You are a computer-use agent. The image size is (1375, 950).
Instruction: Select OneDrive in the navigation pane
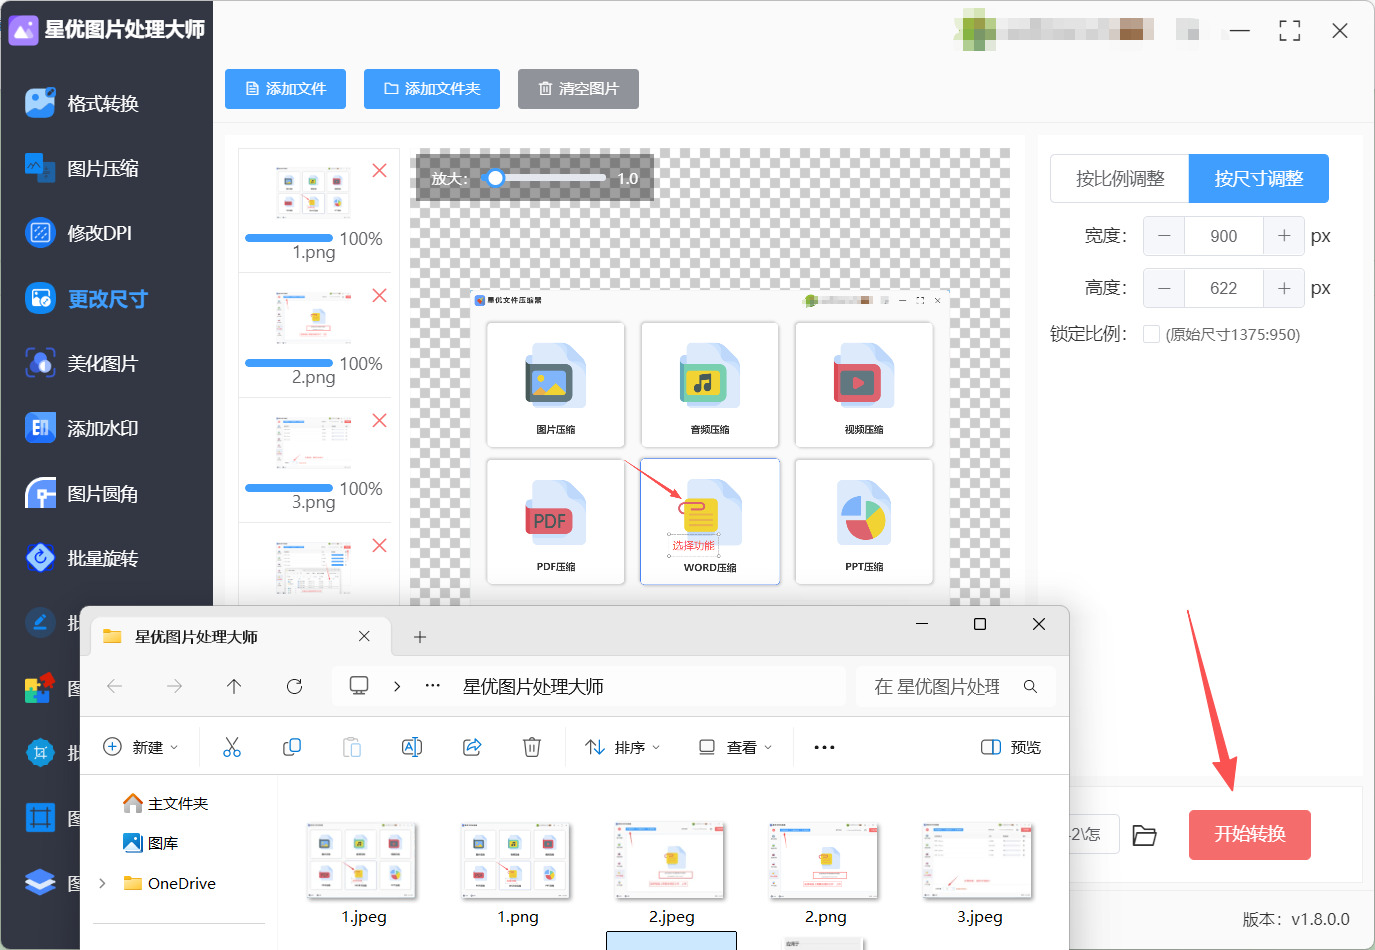click(x=169, y=883)
